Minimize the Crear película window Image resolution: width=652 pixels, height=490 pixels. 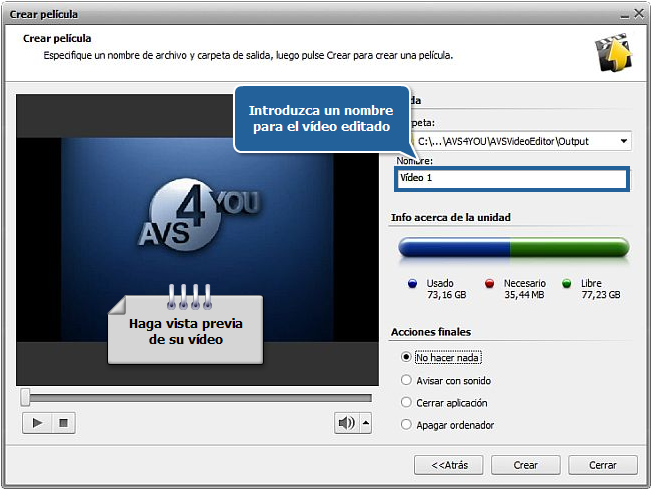tap(625, 15)
